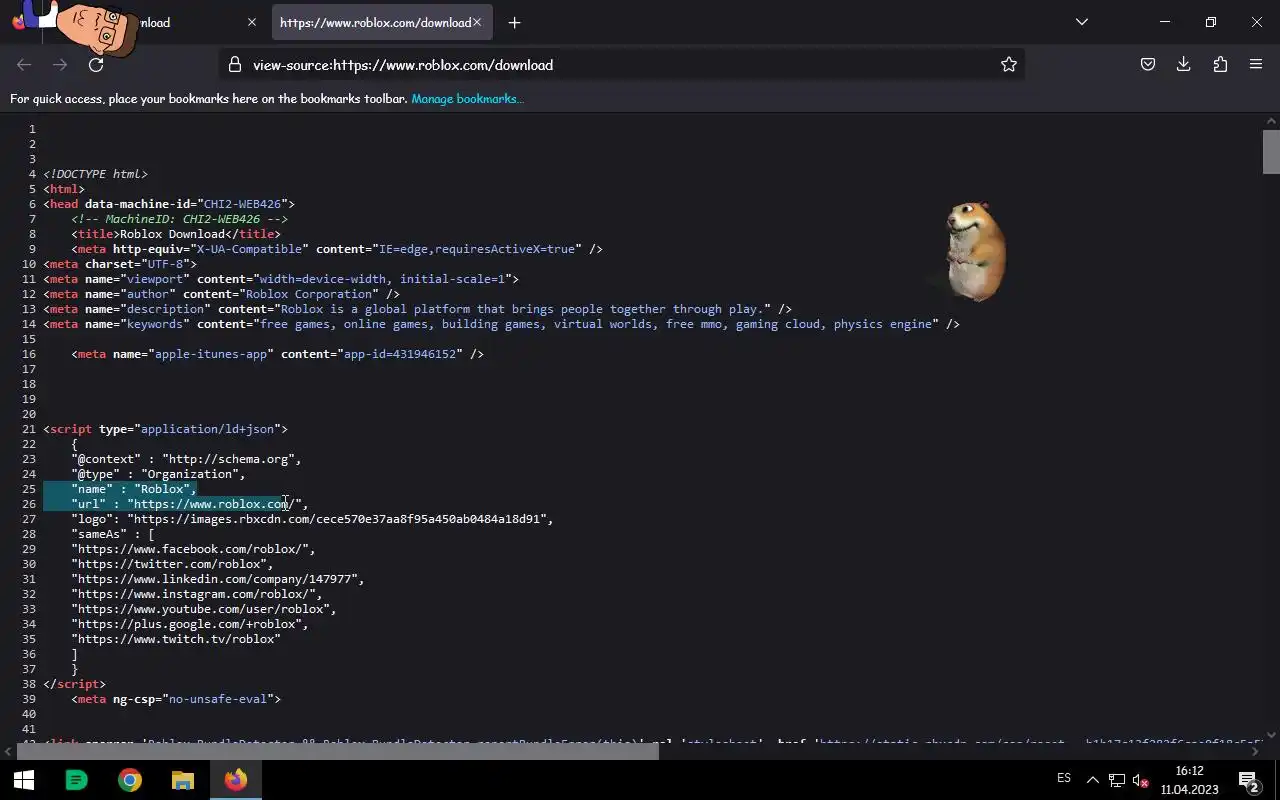Click the linkedin.com/company URL on line 31
The image size is (1280, 800).
pyautogui.click(x=214, y=579)
